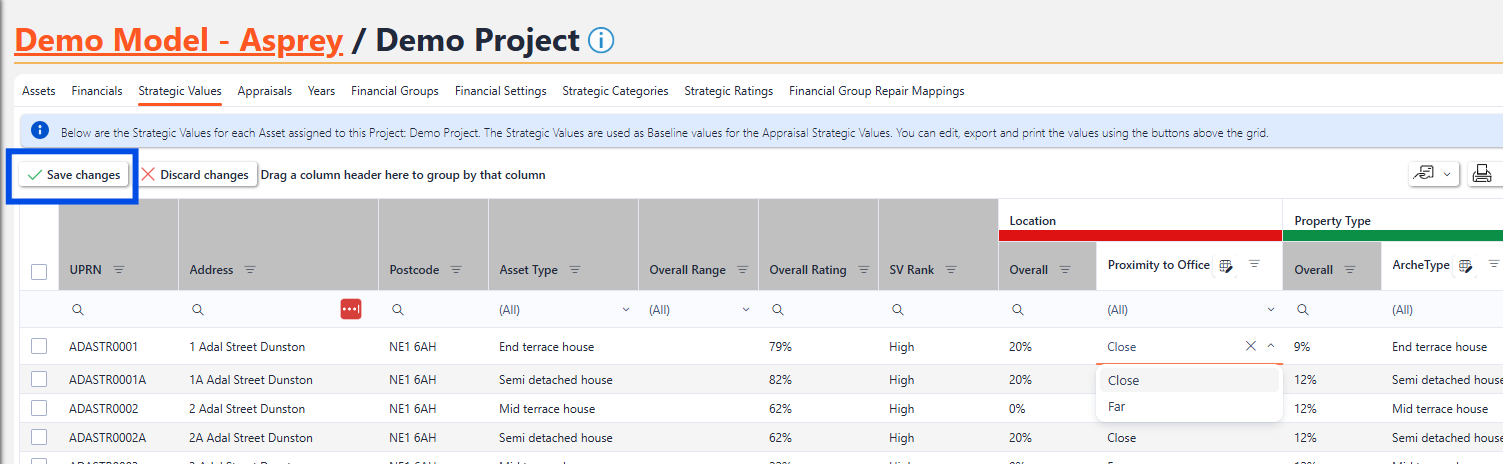1503x464 pixels.
Task: Open the UPRN column filter menu icon
Action: coord(119,270)
